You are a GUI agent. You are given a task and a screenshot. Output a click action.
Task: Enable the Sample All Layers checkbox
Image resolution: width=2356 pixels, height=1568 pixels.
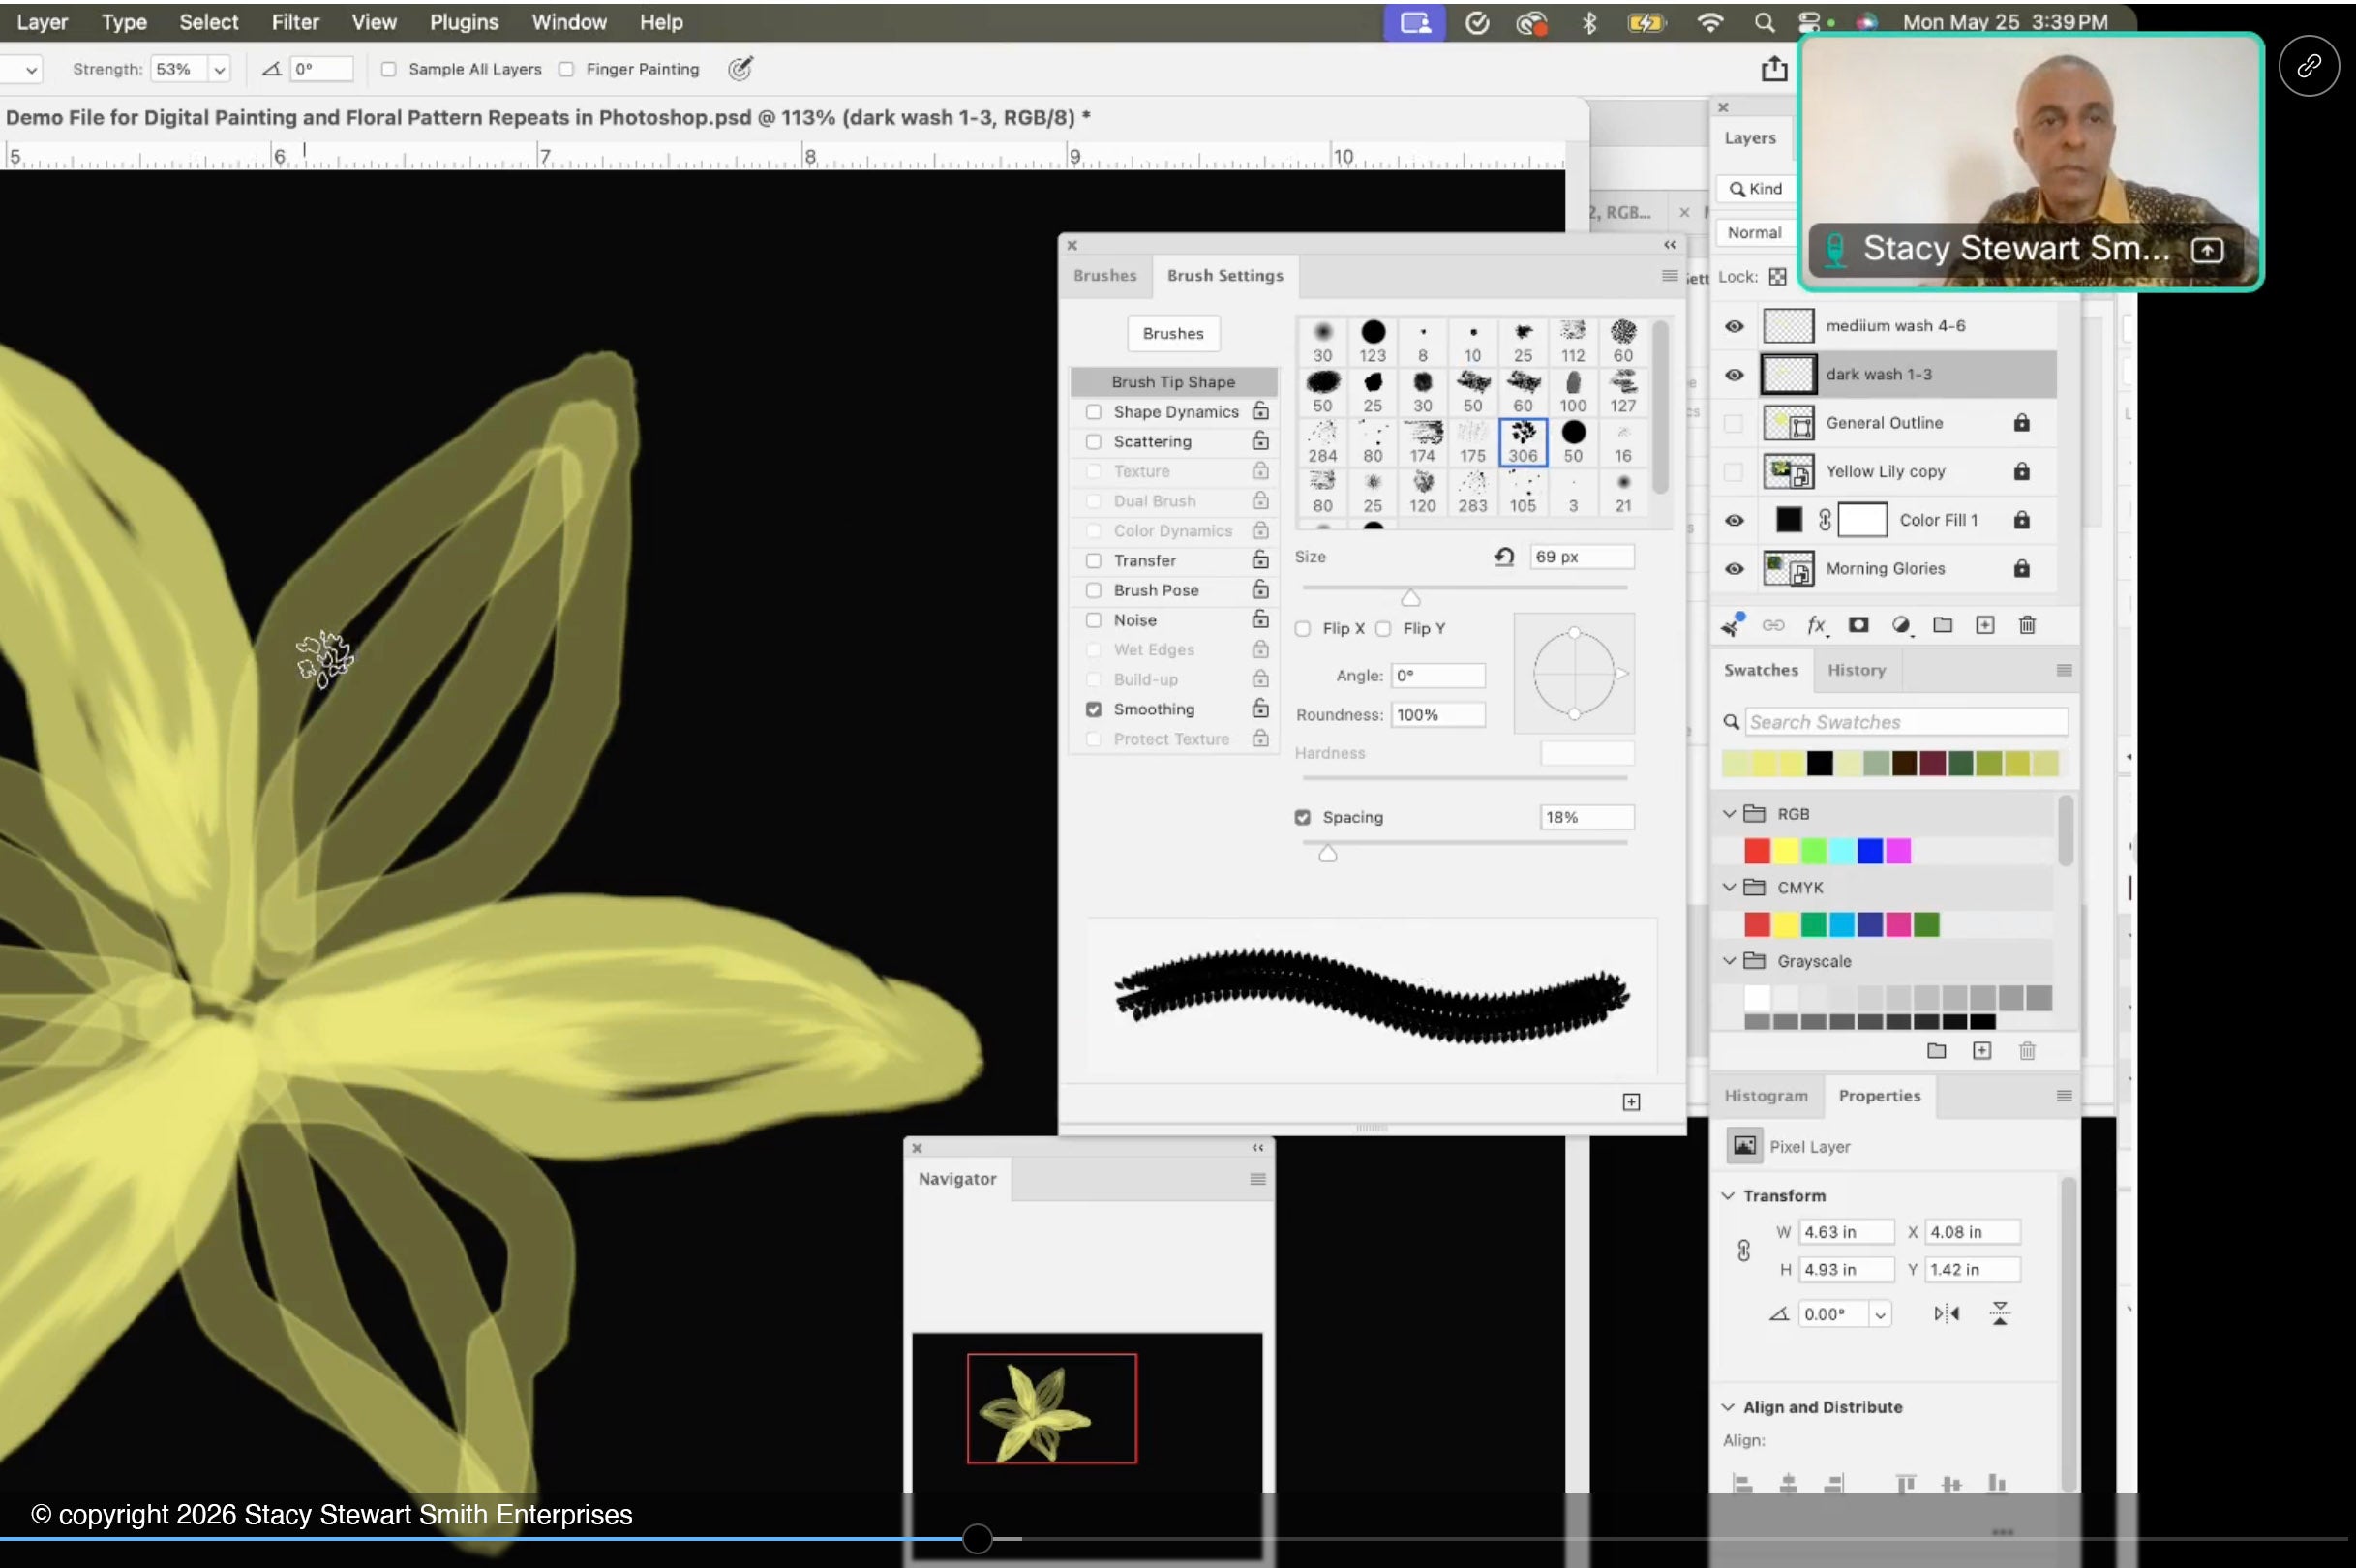(388, 69)
